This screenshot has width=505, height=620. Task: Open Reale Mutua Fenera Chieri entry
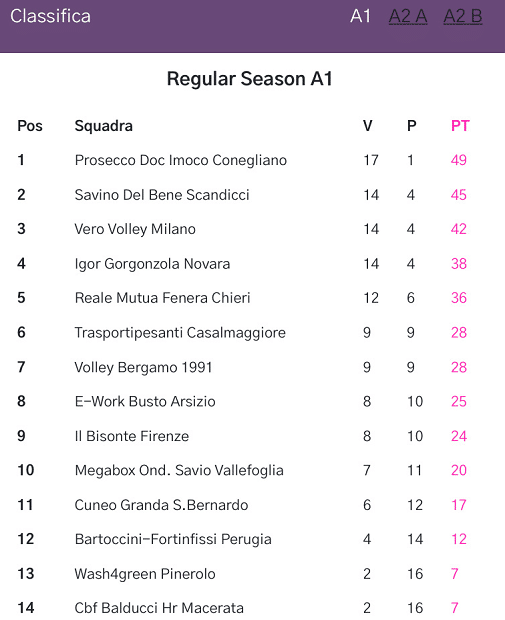coord(163,298)
